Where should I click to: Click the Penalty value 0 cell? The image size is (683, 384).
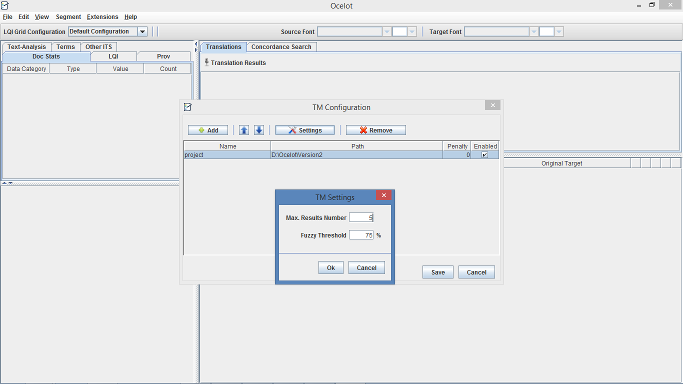pyautogui.click(x=456, y=155)
